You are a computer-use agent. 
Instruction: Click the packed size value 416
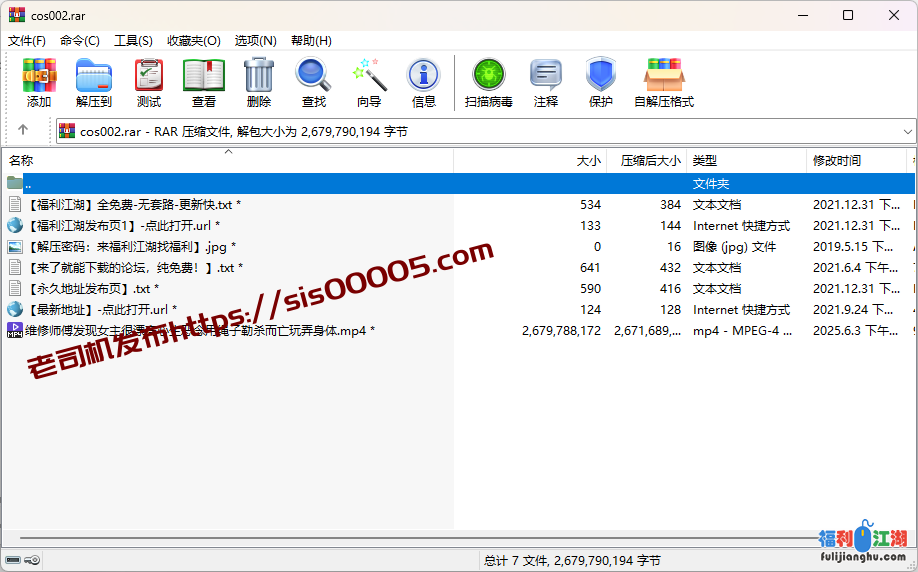(670, 289)
